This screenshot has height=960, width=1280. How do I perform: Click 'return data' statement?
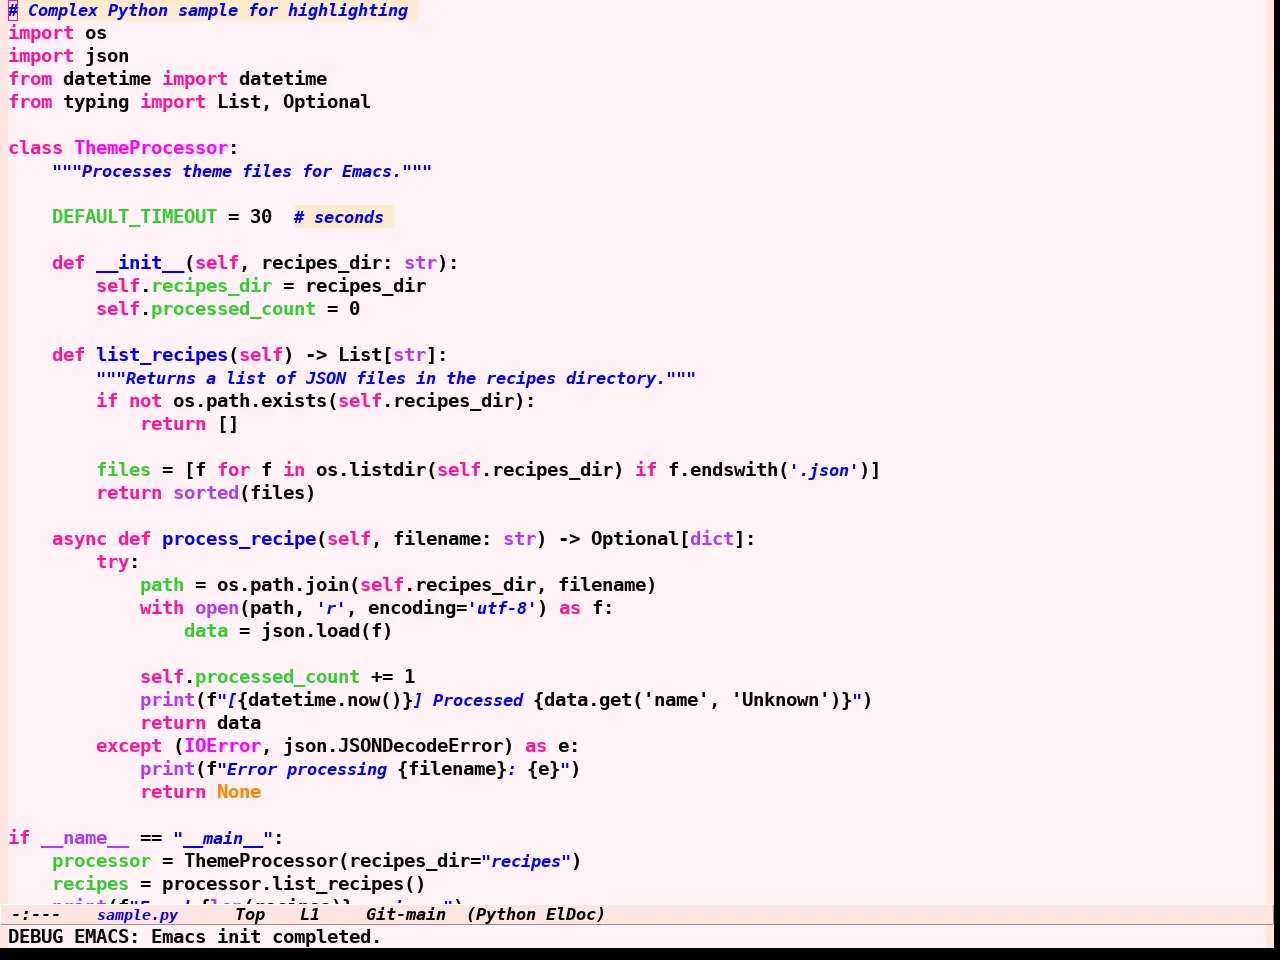tap(200, 723)
